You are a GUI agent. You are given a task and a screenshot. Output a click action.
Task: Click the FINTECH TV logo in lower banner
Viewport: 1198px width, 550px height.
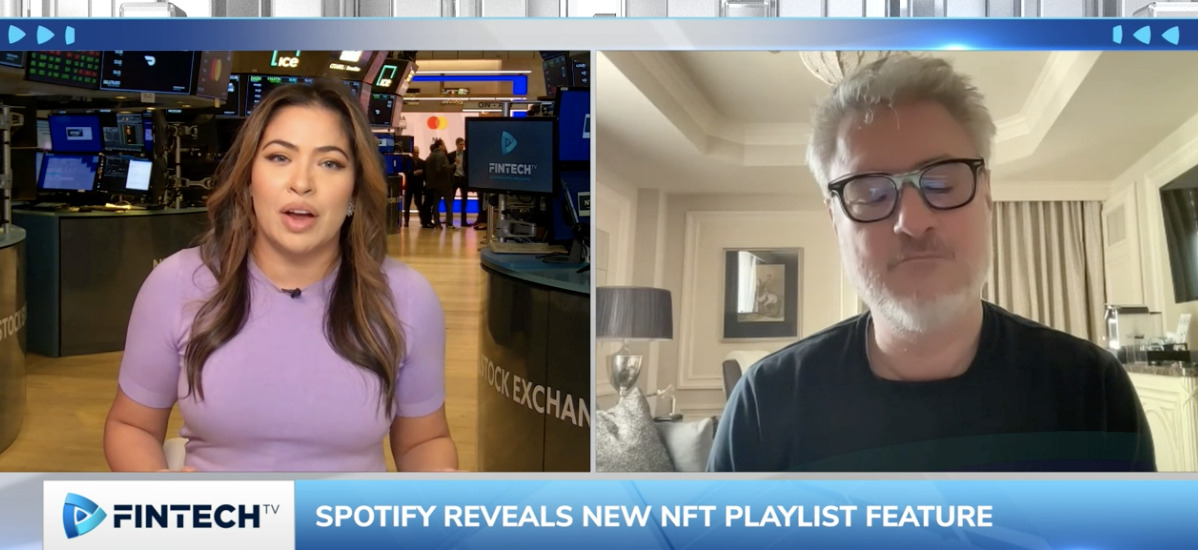(x=170, y=515)
